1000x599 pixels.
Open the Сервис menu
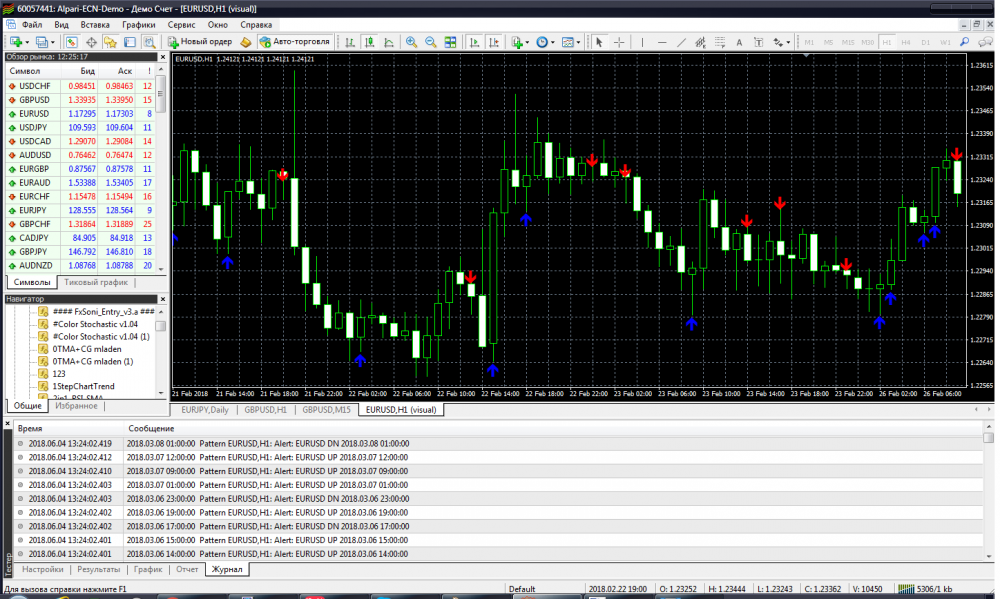(x=182, y=25)
